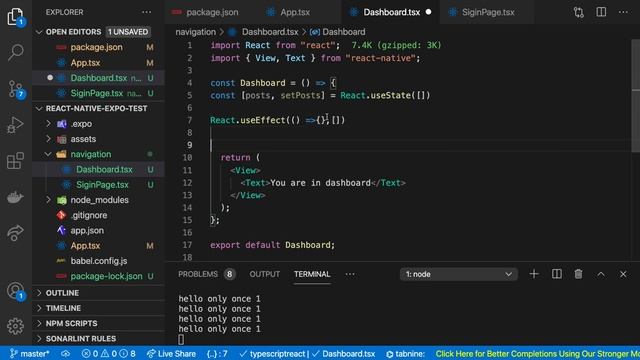Split the terminal panel
The width and height of the screenshot is (640, 360).
[x=556, y=274]
